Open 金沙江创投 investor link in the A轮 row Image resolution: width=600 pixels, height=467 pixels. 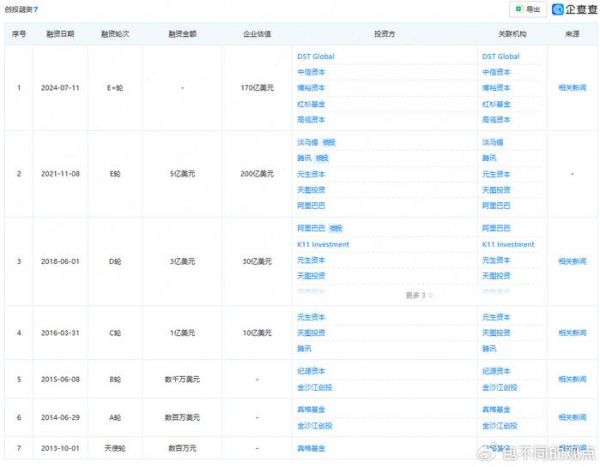pyautogui.click(x=315, y=426)
